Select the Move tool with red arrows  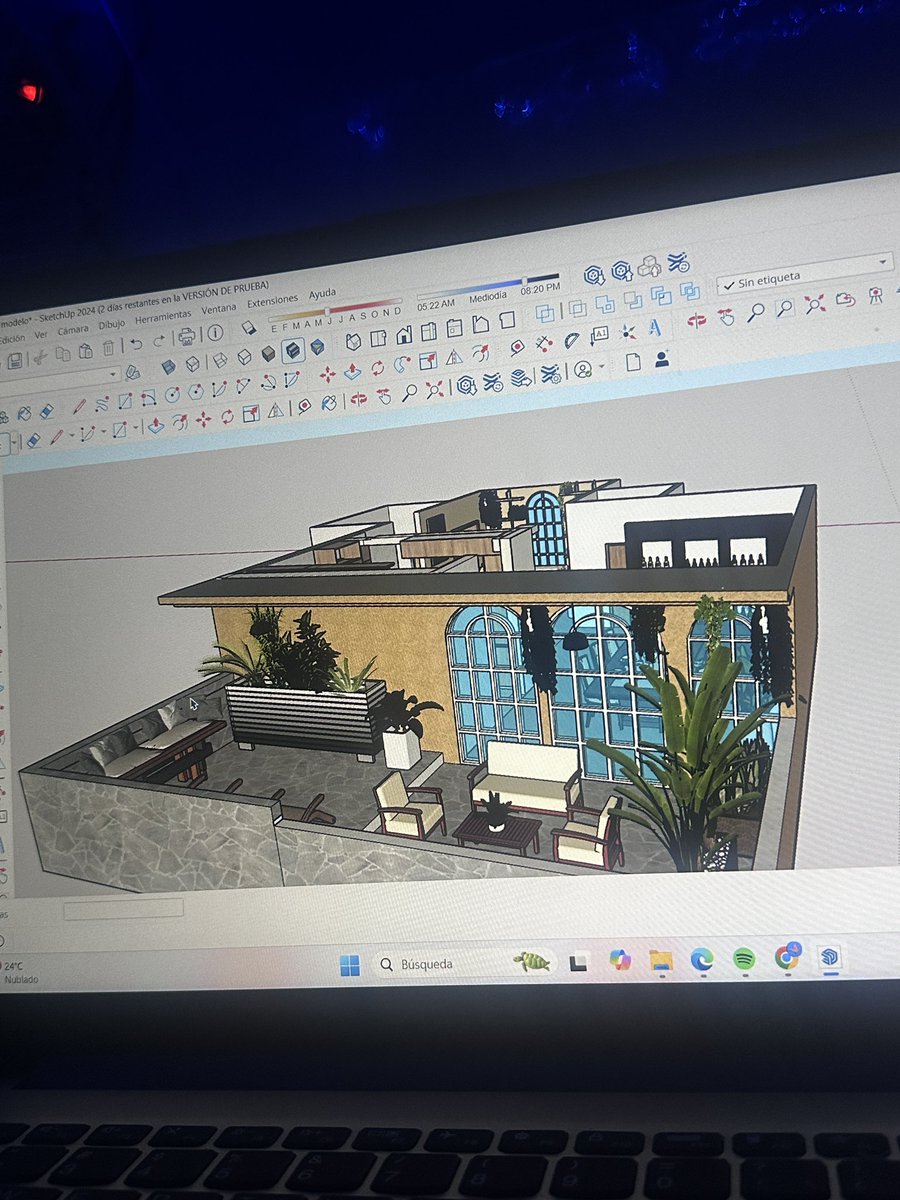(327, 374)
